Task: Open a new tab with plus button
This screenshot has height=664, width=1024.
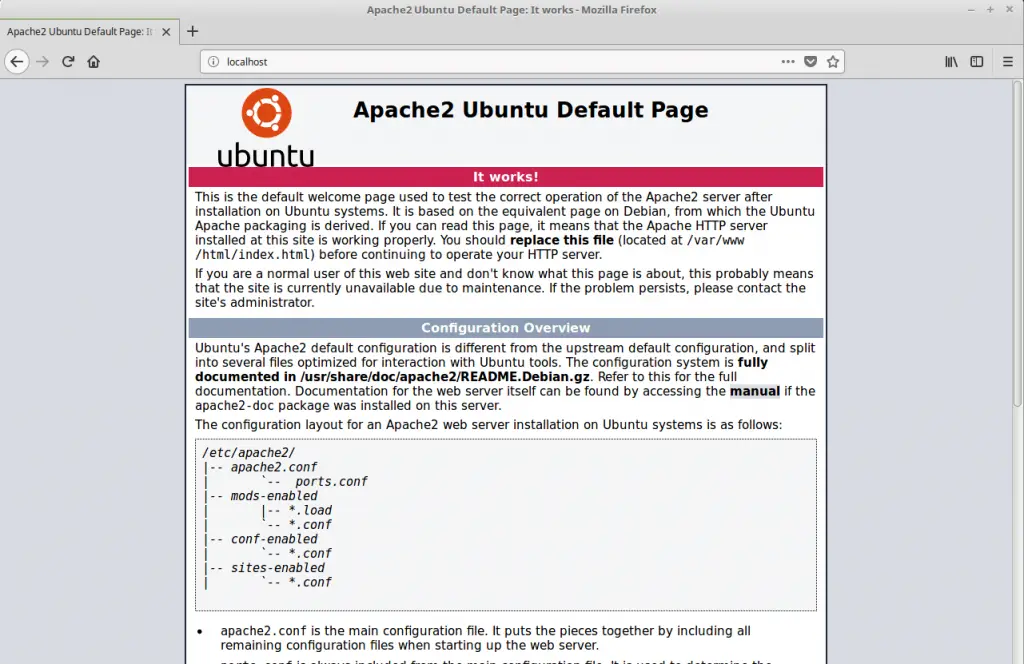Action: (192, 31)
